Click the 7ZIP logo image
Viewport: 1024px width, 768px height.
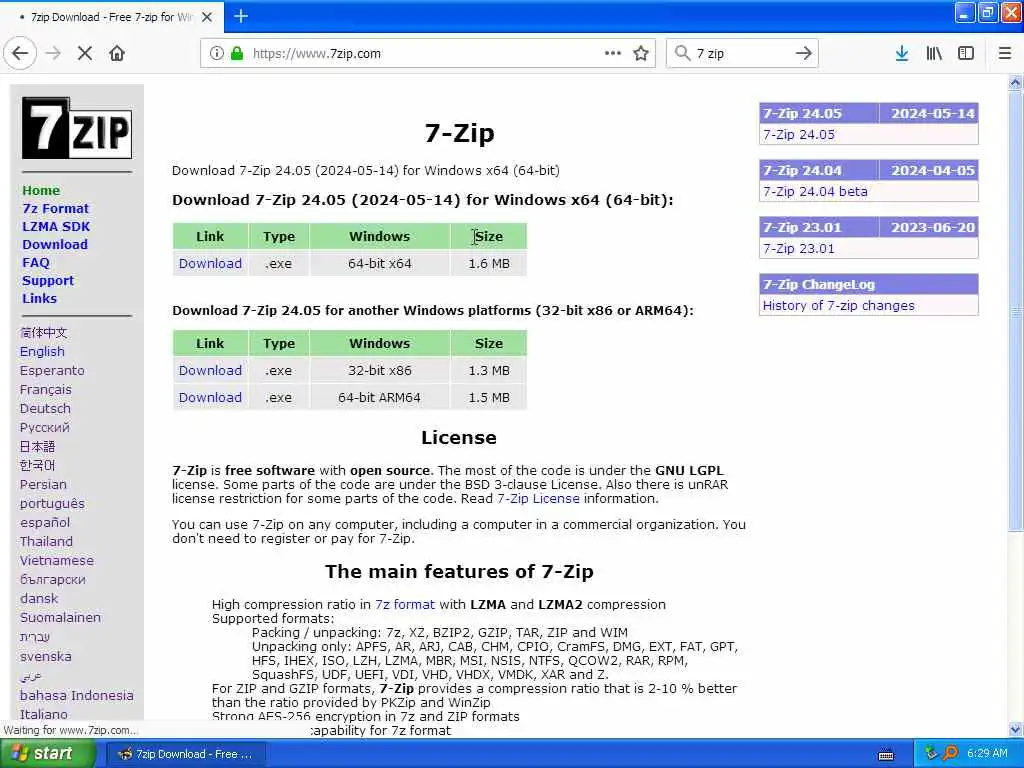pos(76,128)
